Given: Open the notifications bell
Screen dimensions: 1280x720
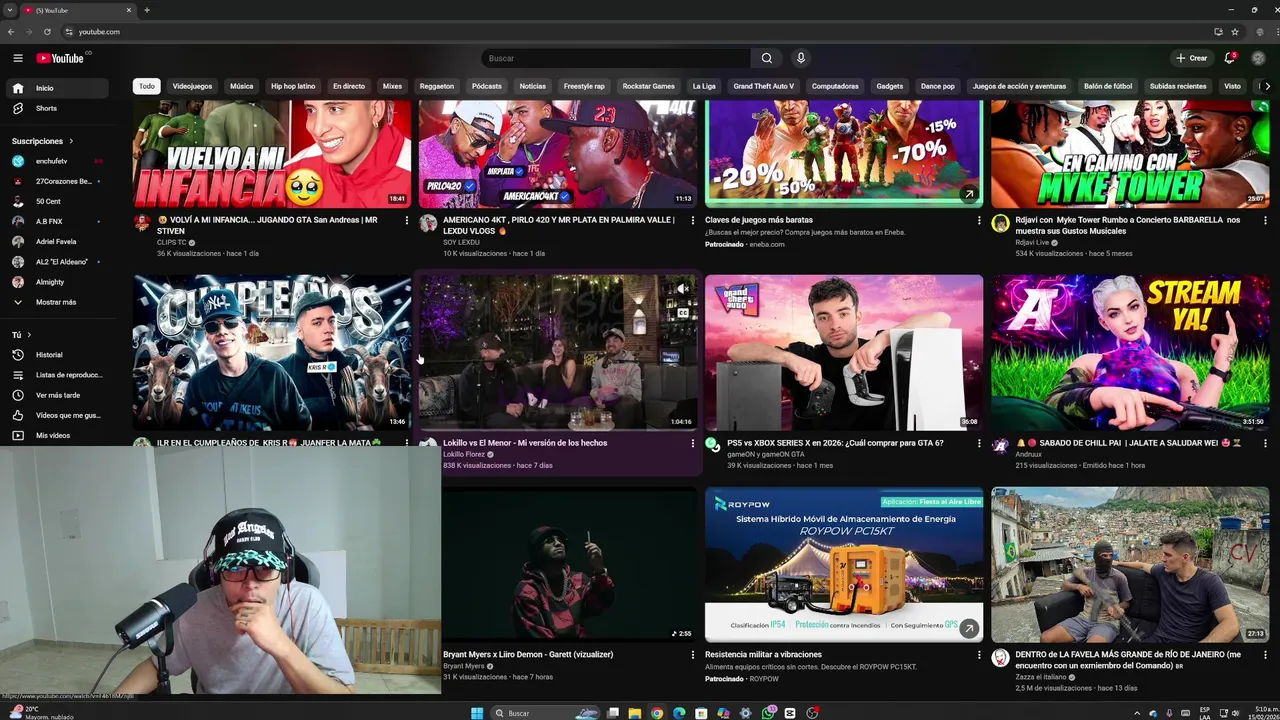Looking at the screenshot, I should 1230,58.
